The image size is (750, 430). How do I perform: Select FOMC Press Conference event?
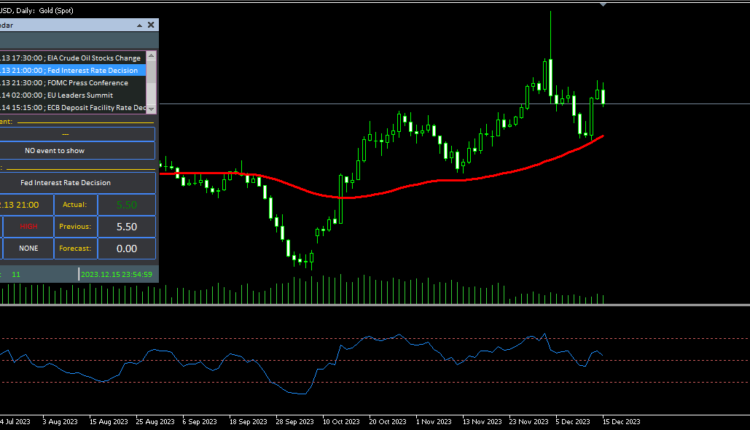75,83
